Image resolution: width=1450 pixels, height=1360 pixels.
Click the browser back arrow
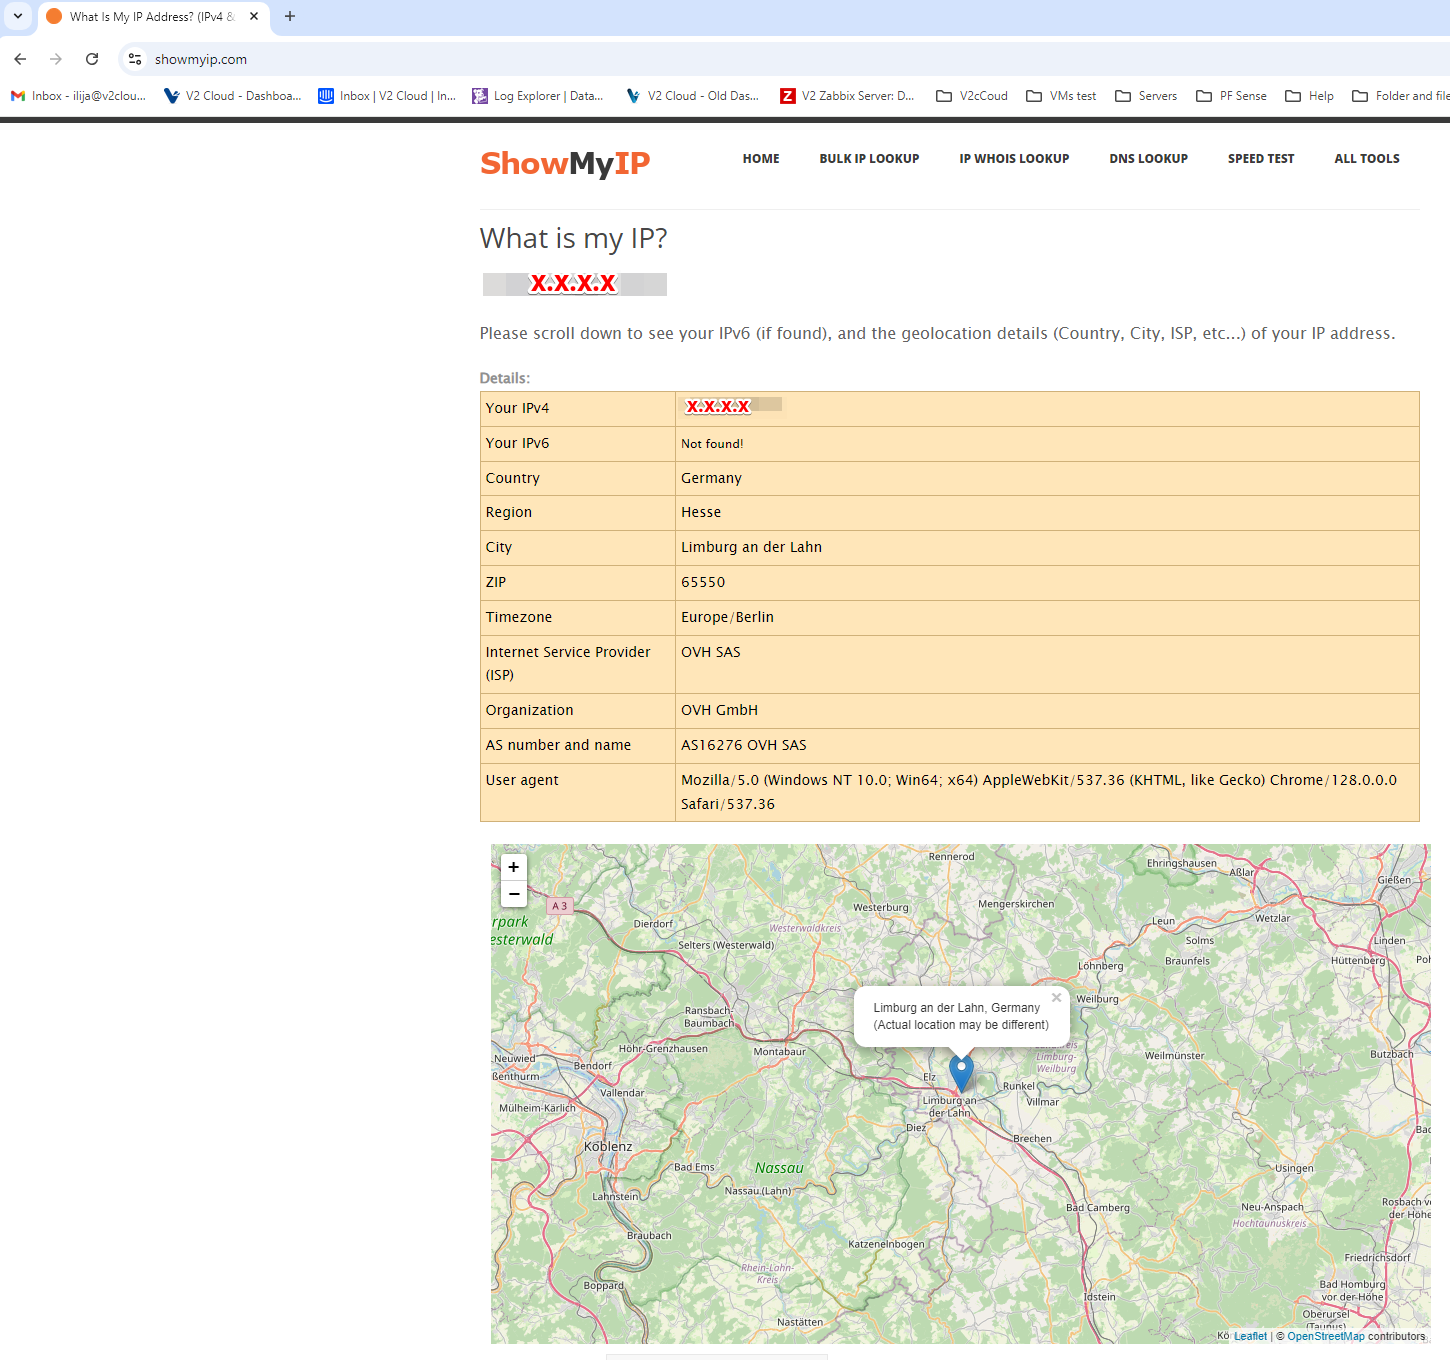tap(20, 59)
